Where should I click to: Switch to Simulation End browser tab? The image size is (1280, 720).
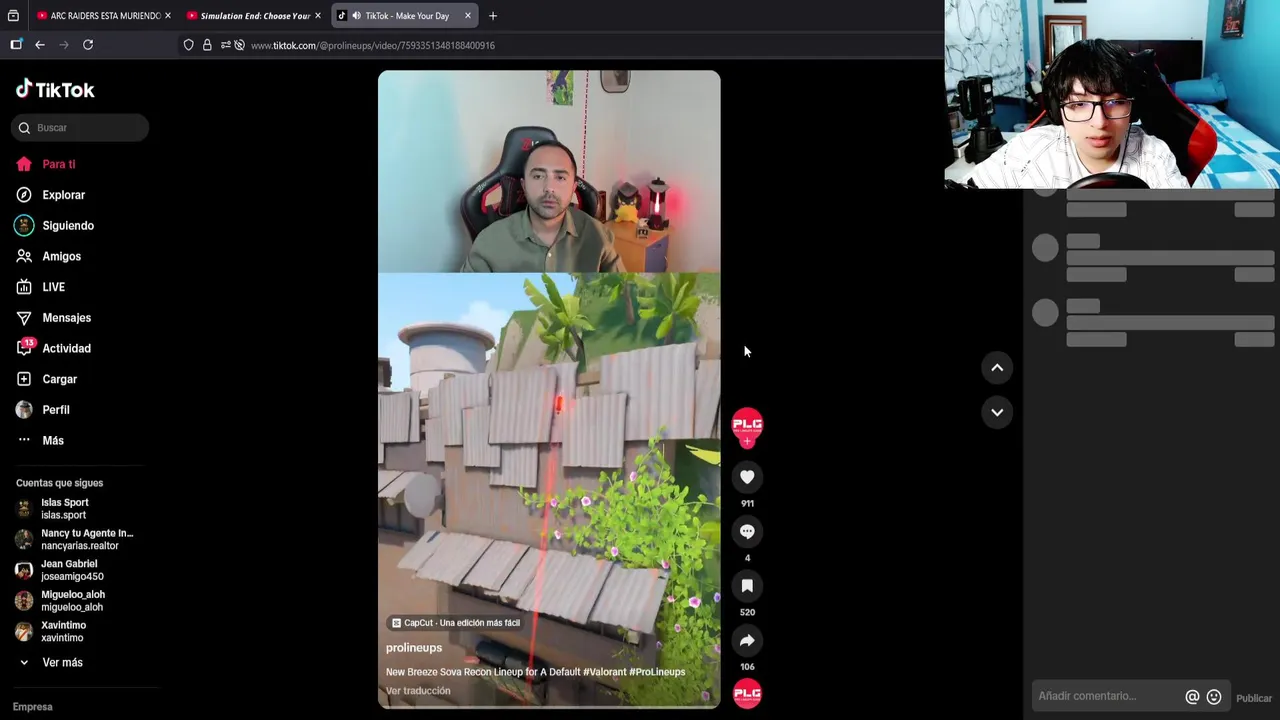tap(255, 16)
